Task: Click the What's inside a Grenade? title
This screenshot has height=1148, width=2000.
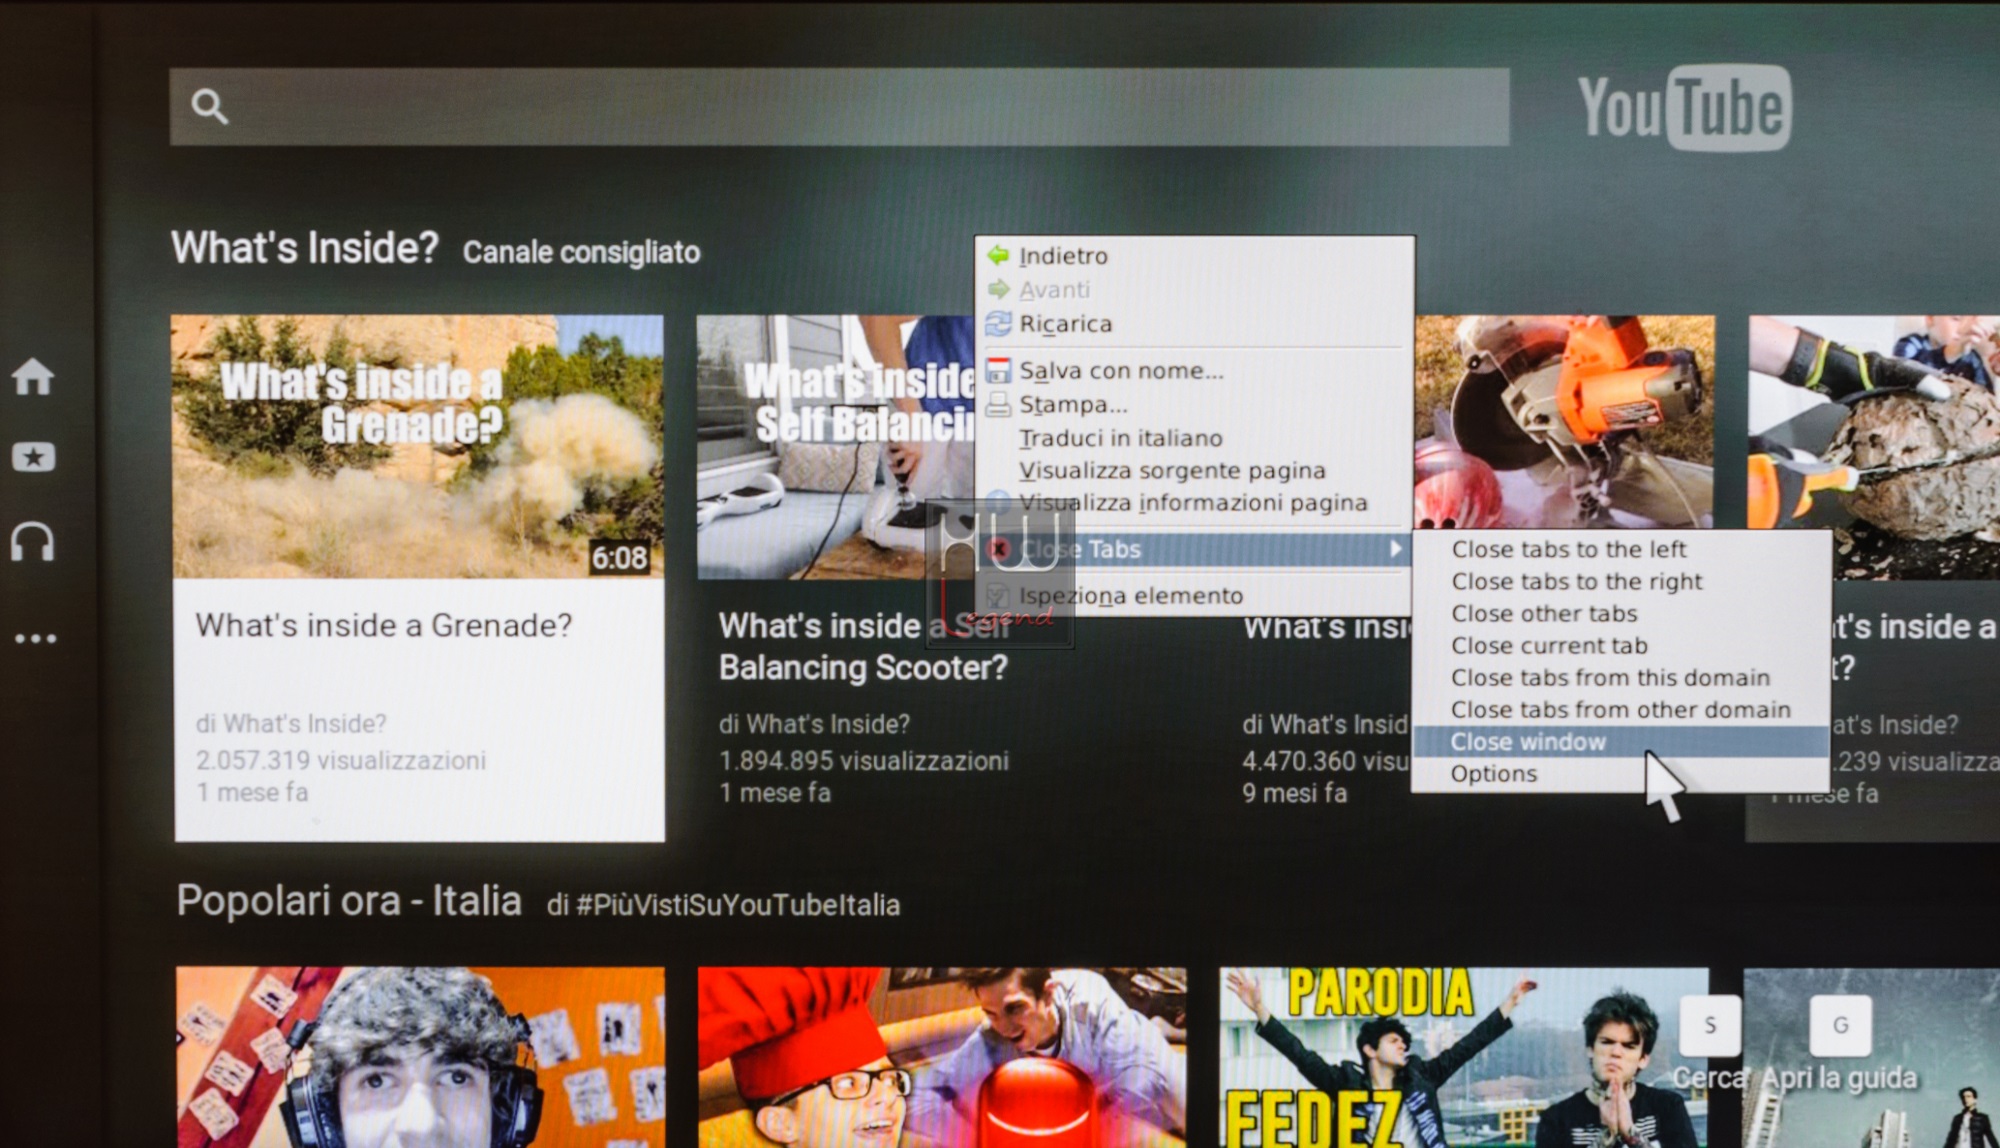Action: coord(384,626)
